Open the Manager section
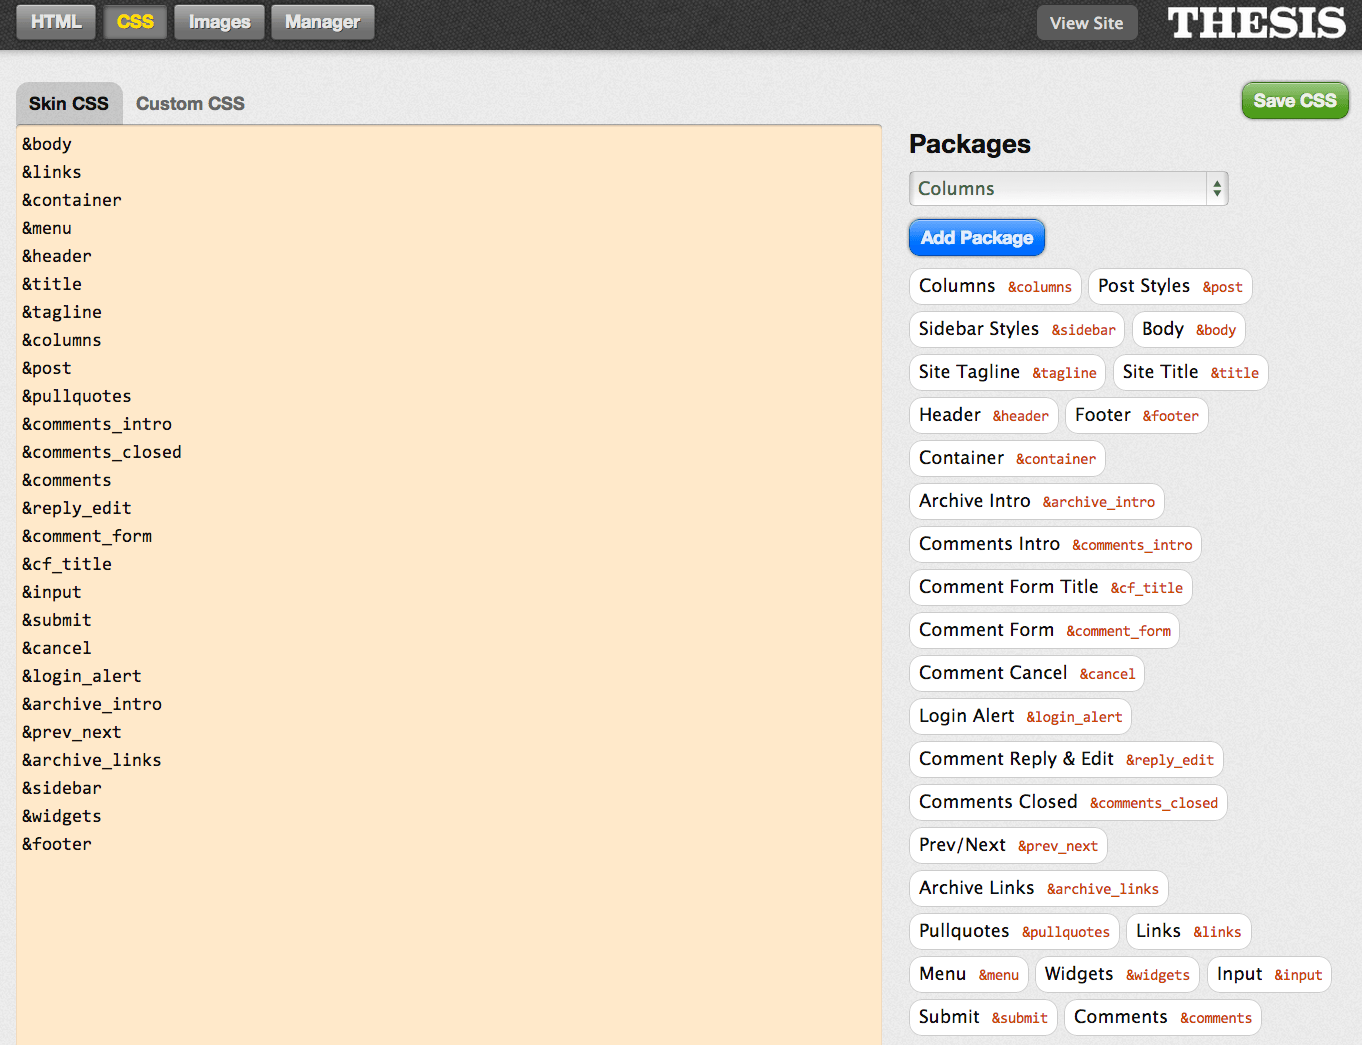This screenshot has width=1362, height=1045. tap(322, 22)
